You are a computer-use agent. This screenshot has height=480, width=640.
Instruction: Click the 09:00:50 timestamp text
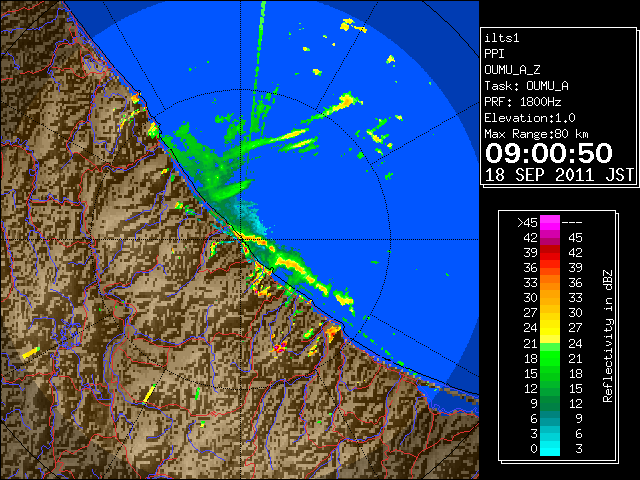click(549, 153)
